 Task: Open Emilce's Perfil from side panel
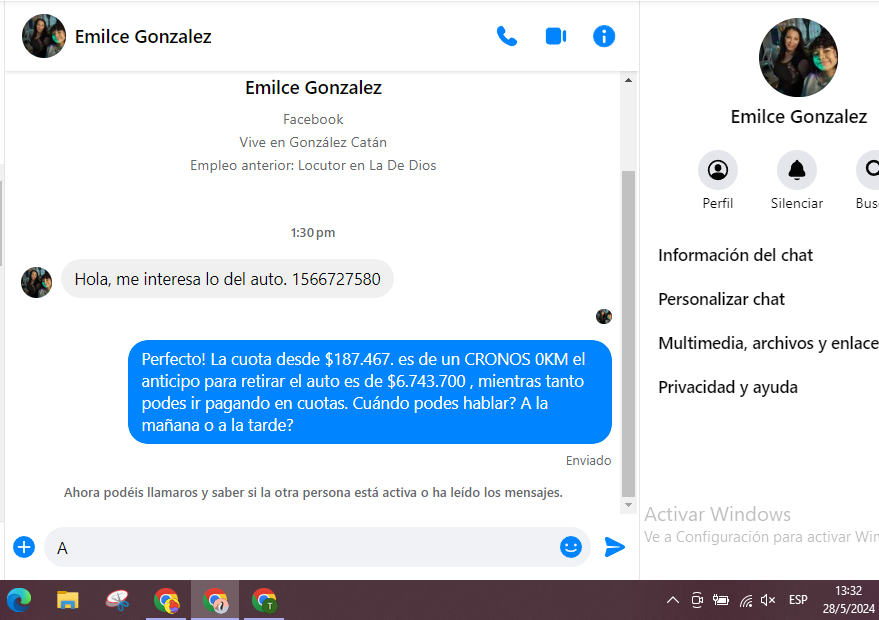[718, 171]
